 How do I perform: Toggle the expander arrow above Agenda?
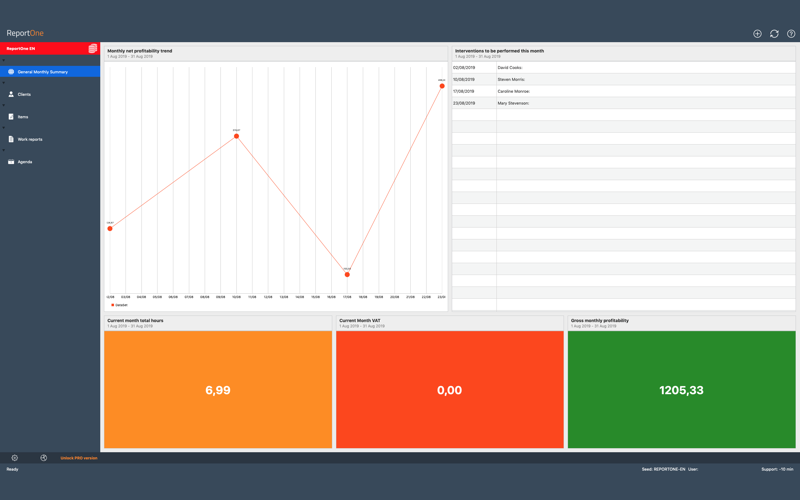click(x=4, y=151)
